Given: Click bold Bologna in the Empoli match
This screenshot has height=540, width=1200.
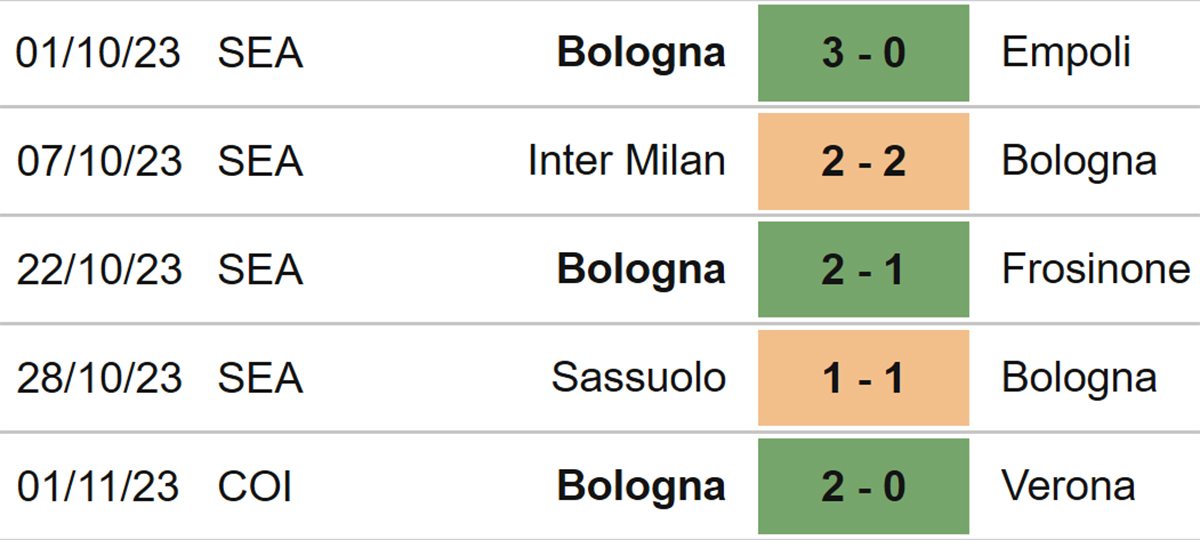Looking at the screenshot, I should point(641,53).
